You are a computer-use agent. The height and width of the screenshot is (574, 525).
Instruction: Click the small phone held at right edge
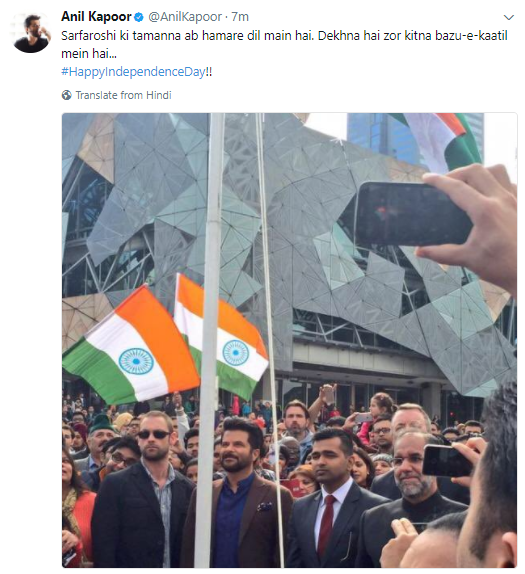pos(447,460)
